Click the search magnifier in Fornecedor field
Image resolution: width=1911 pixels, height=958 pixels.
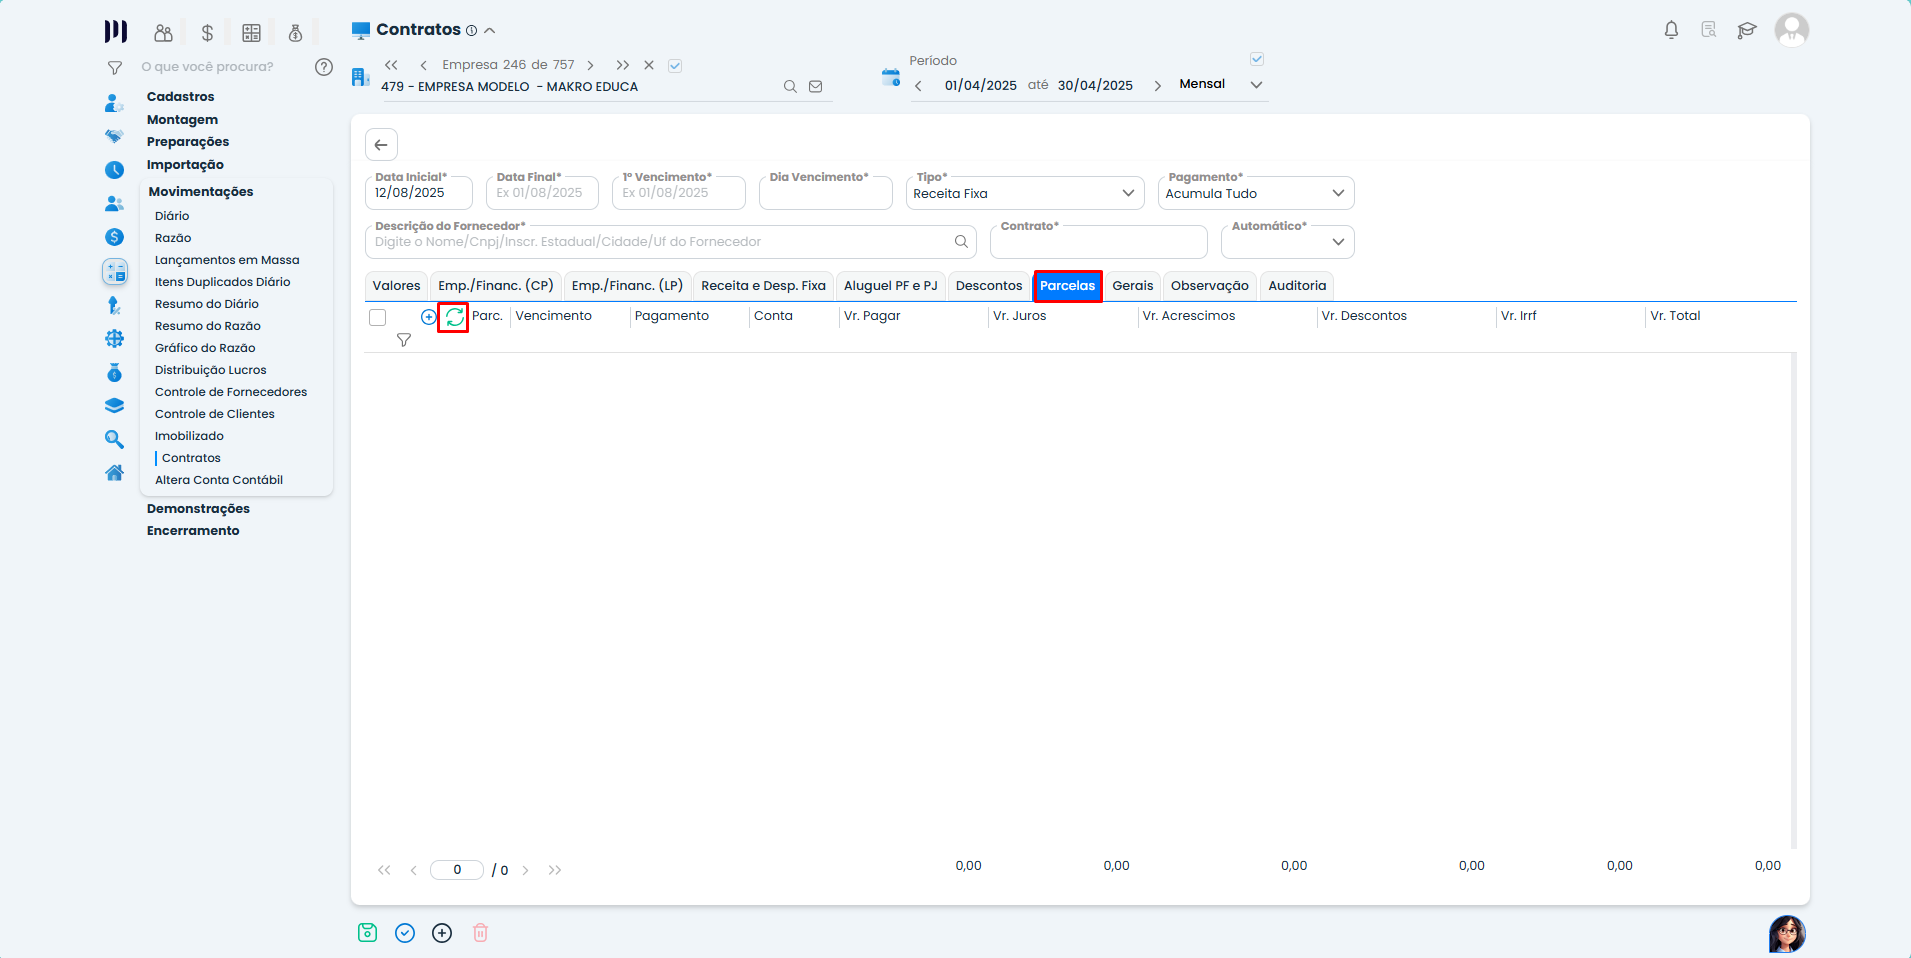[961, 242]
